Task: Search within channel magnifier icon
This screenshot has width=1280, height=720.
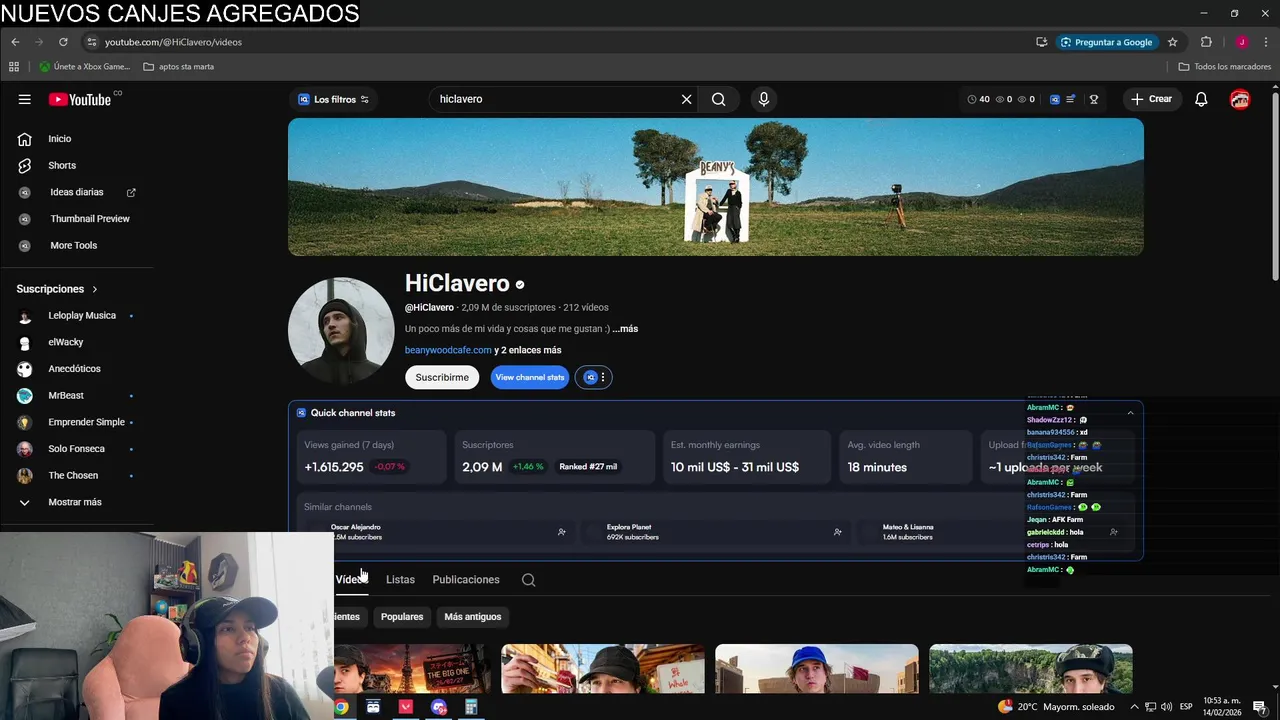Action: point(528,580)
